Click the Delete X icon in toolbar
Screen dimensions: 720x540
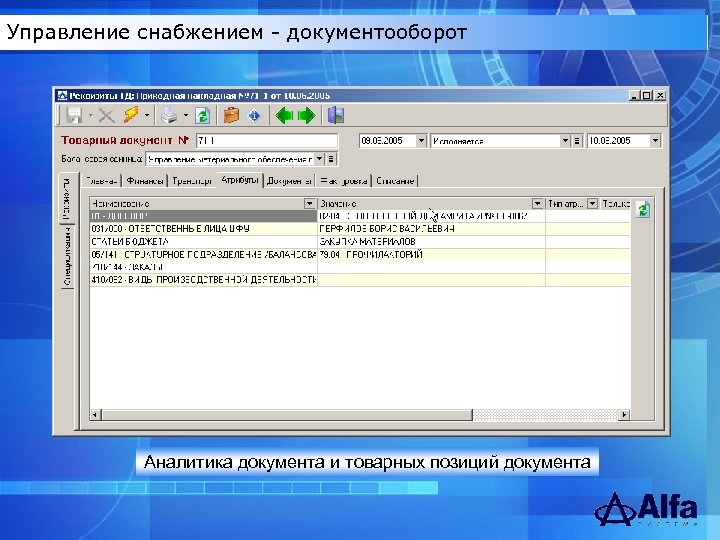(107, 115)
